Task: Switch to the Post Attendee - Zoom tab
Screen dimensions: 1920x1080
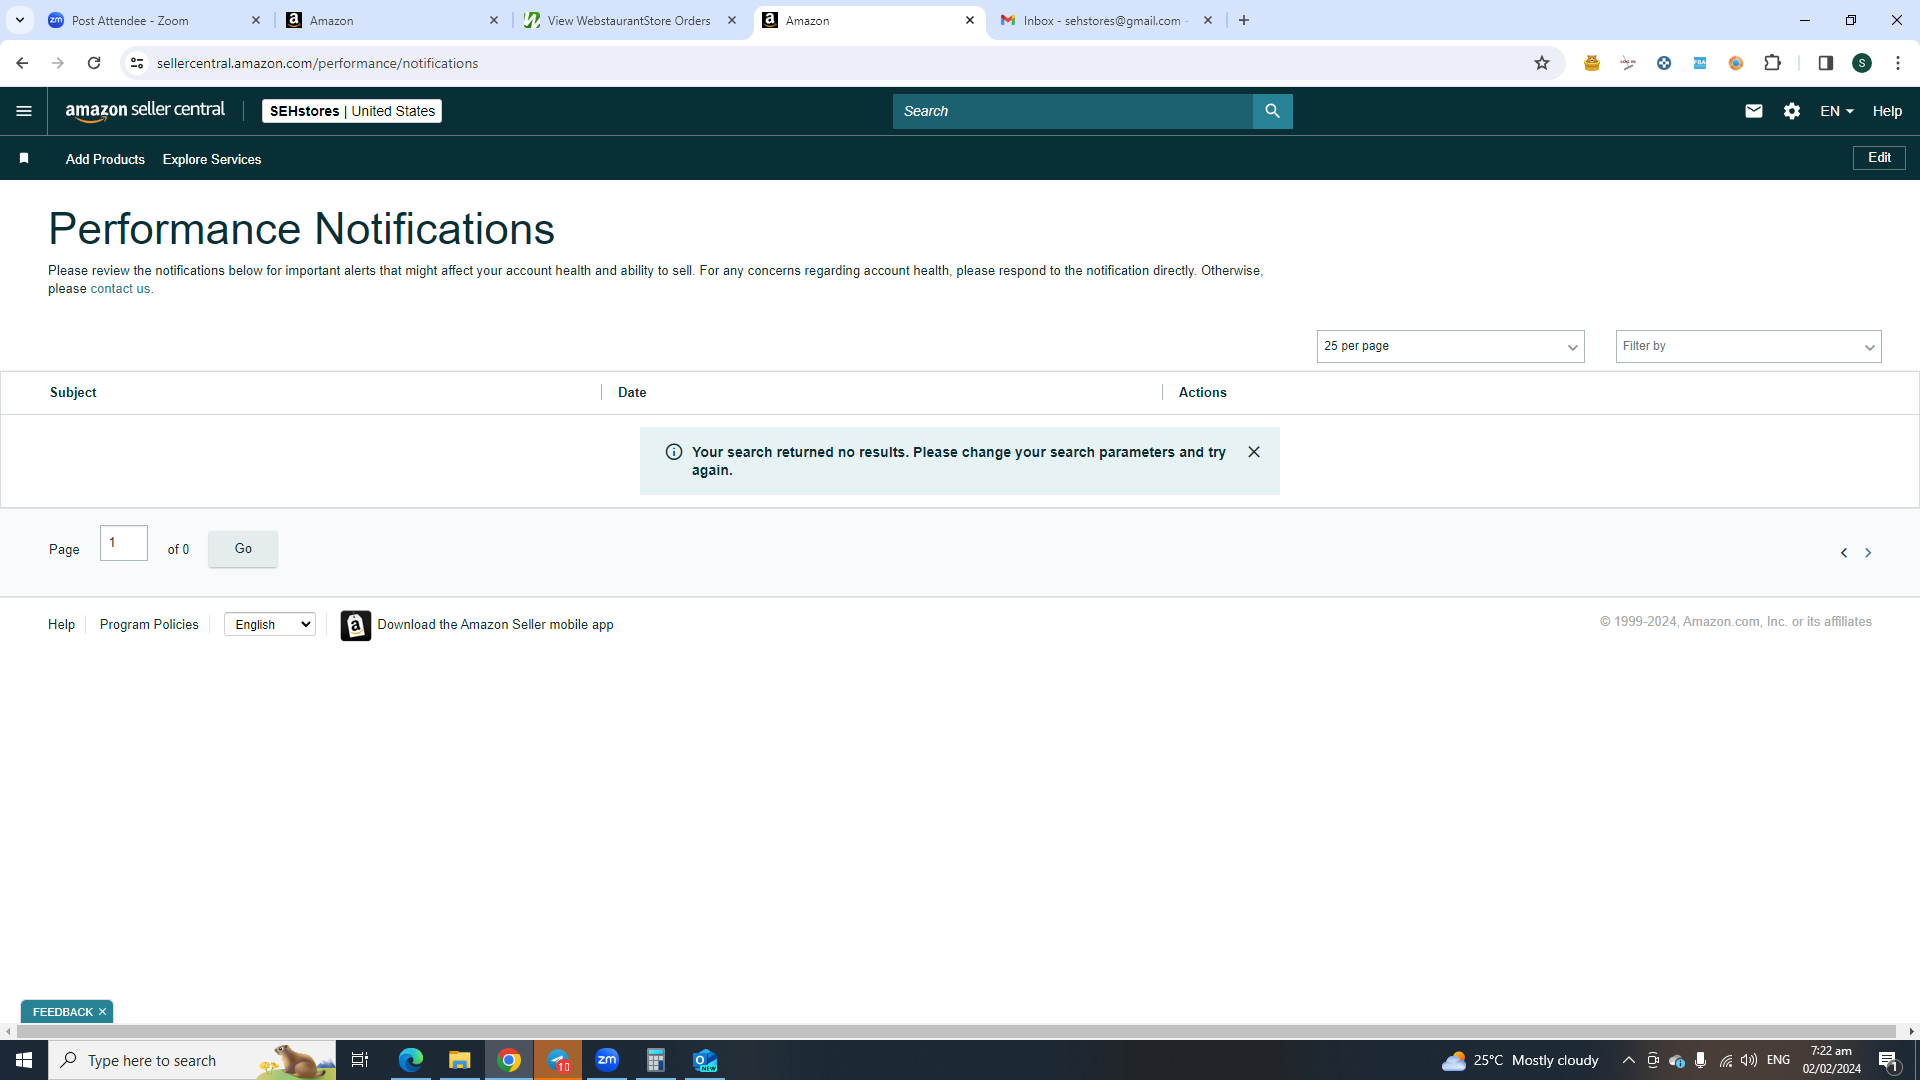Action: (155, 20)
